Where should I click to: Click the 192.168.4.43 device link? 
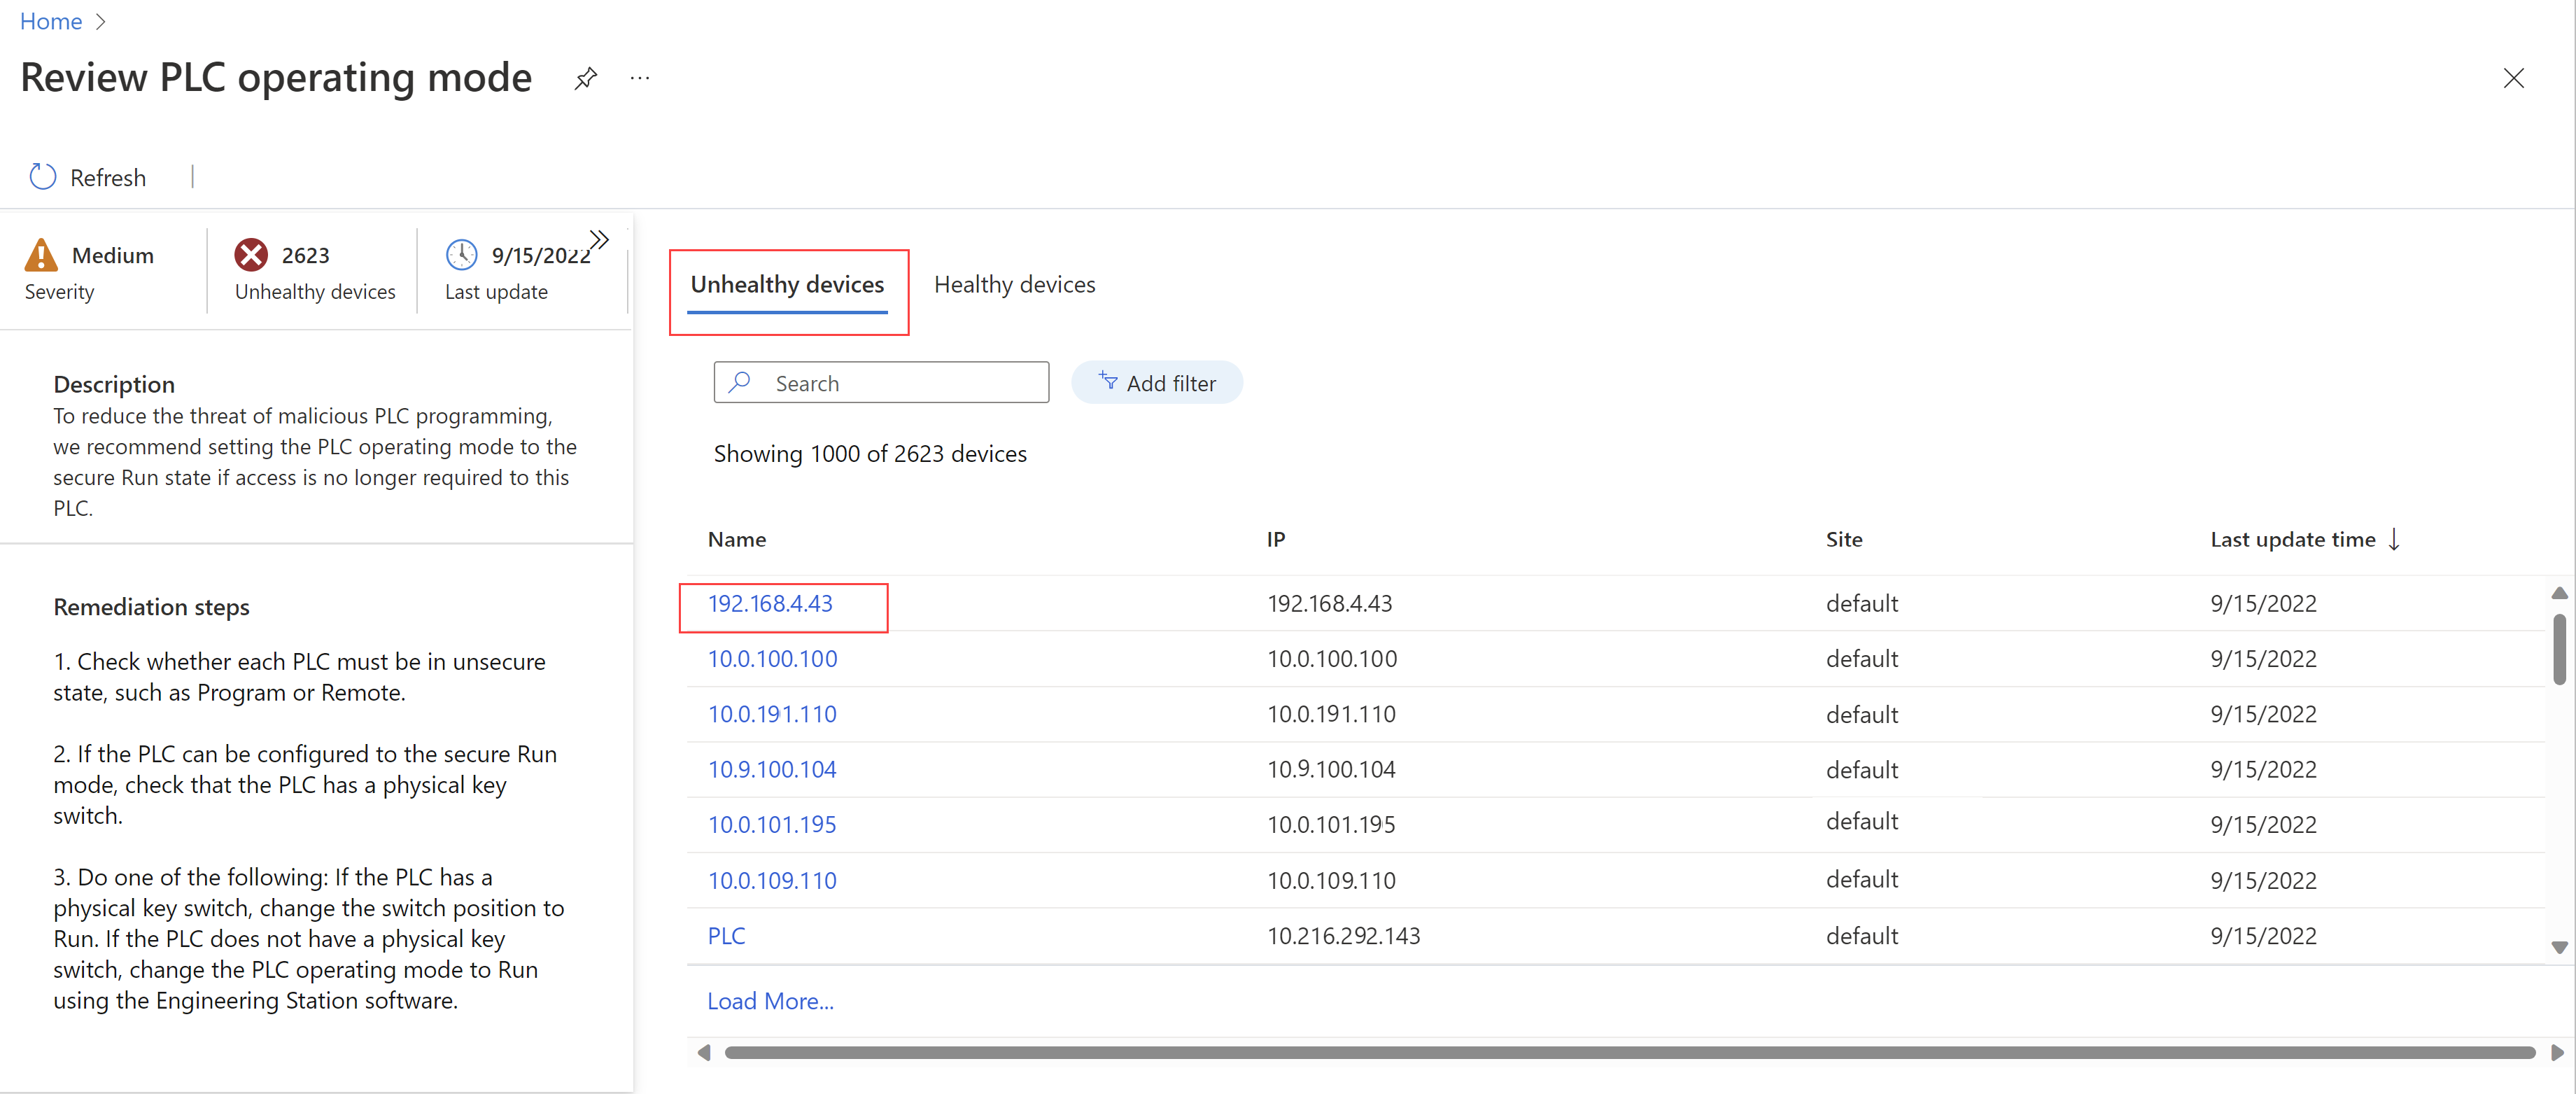[x=770, y=603]
